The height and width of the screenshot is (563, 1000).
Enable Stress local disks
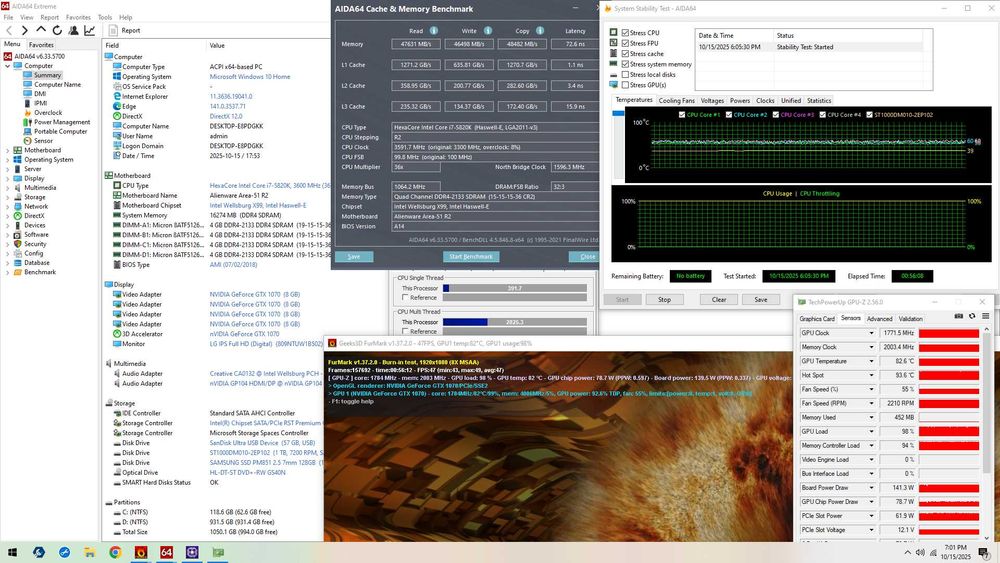pyautogui.click(x=626, y=75)
